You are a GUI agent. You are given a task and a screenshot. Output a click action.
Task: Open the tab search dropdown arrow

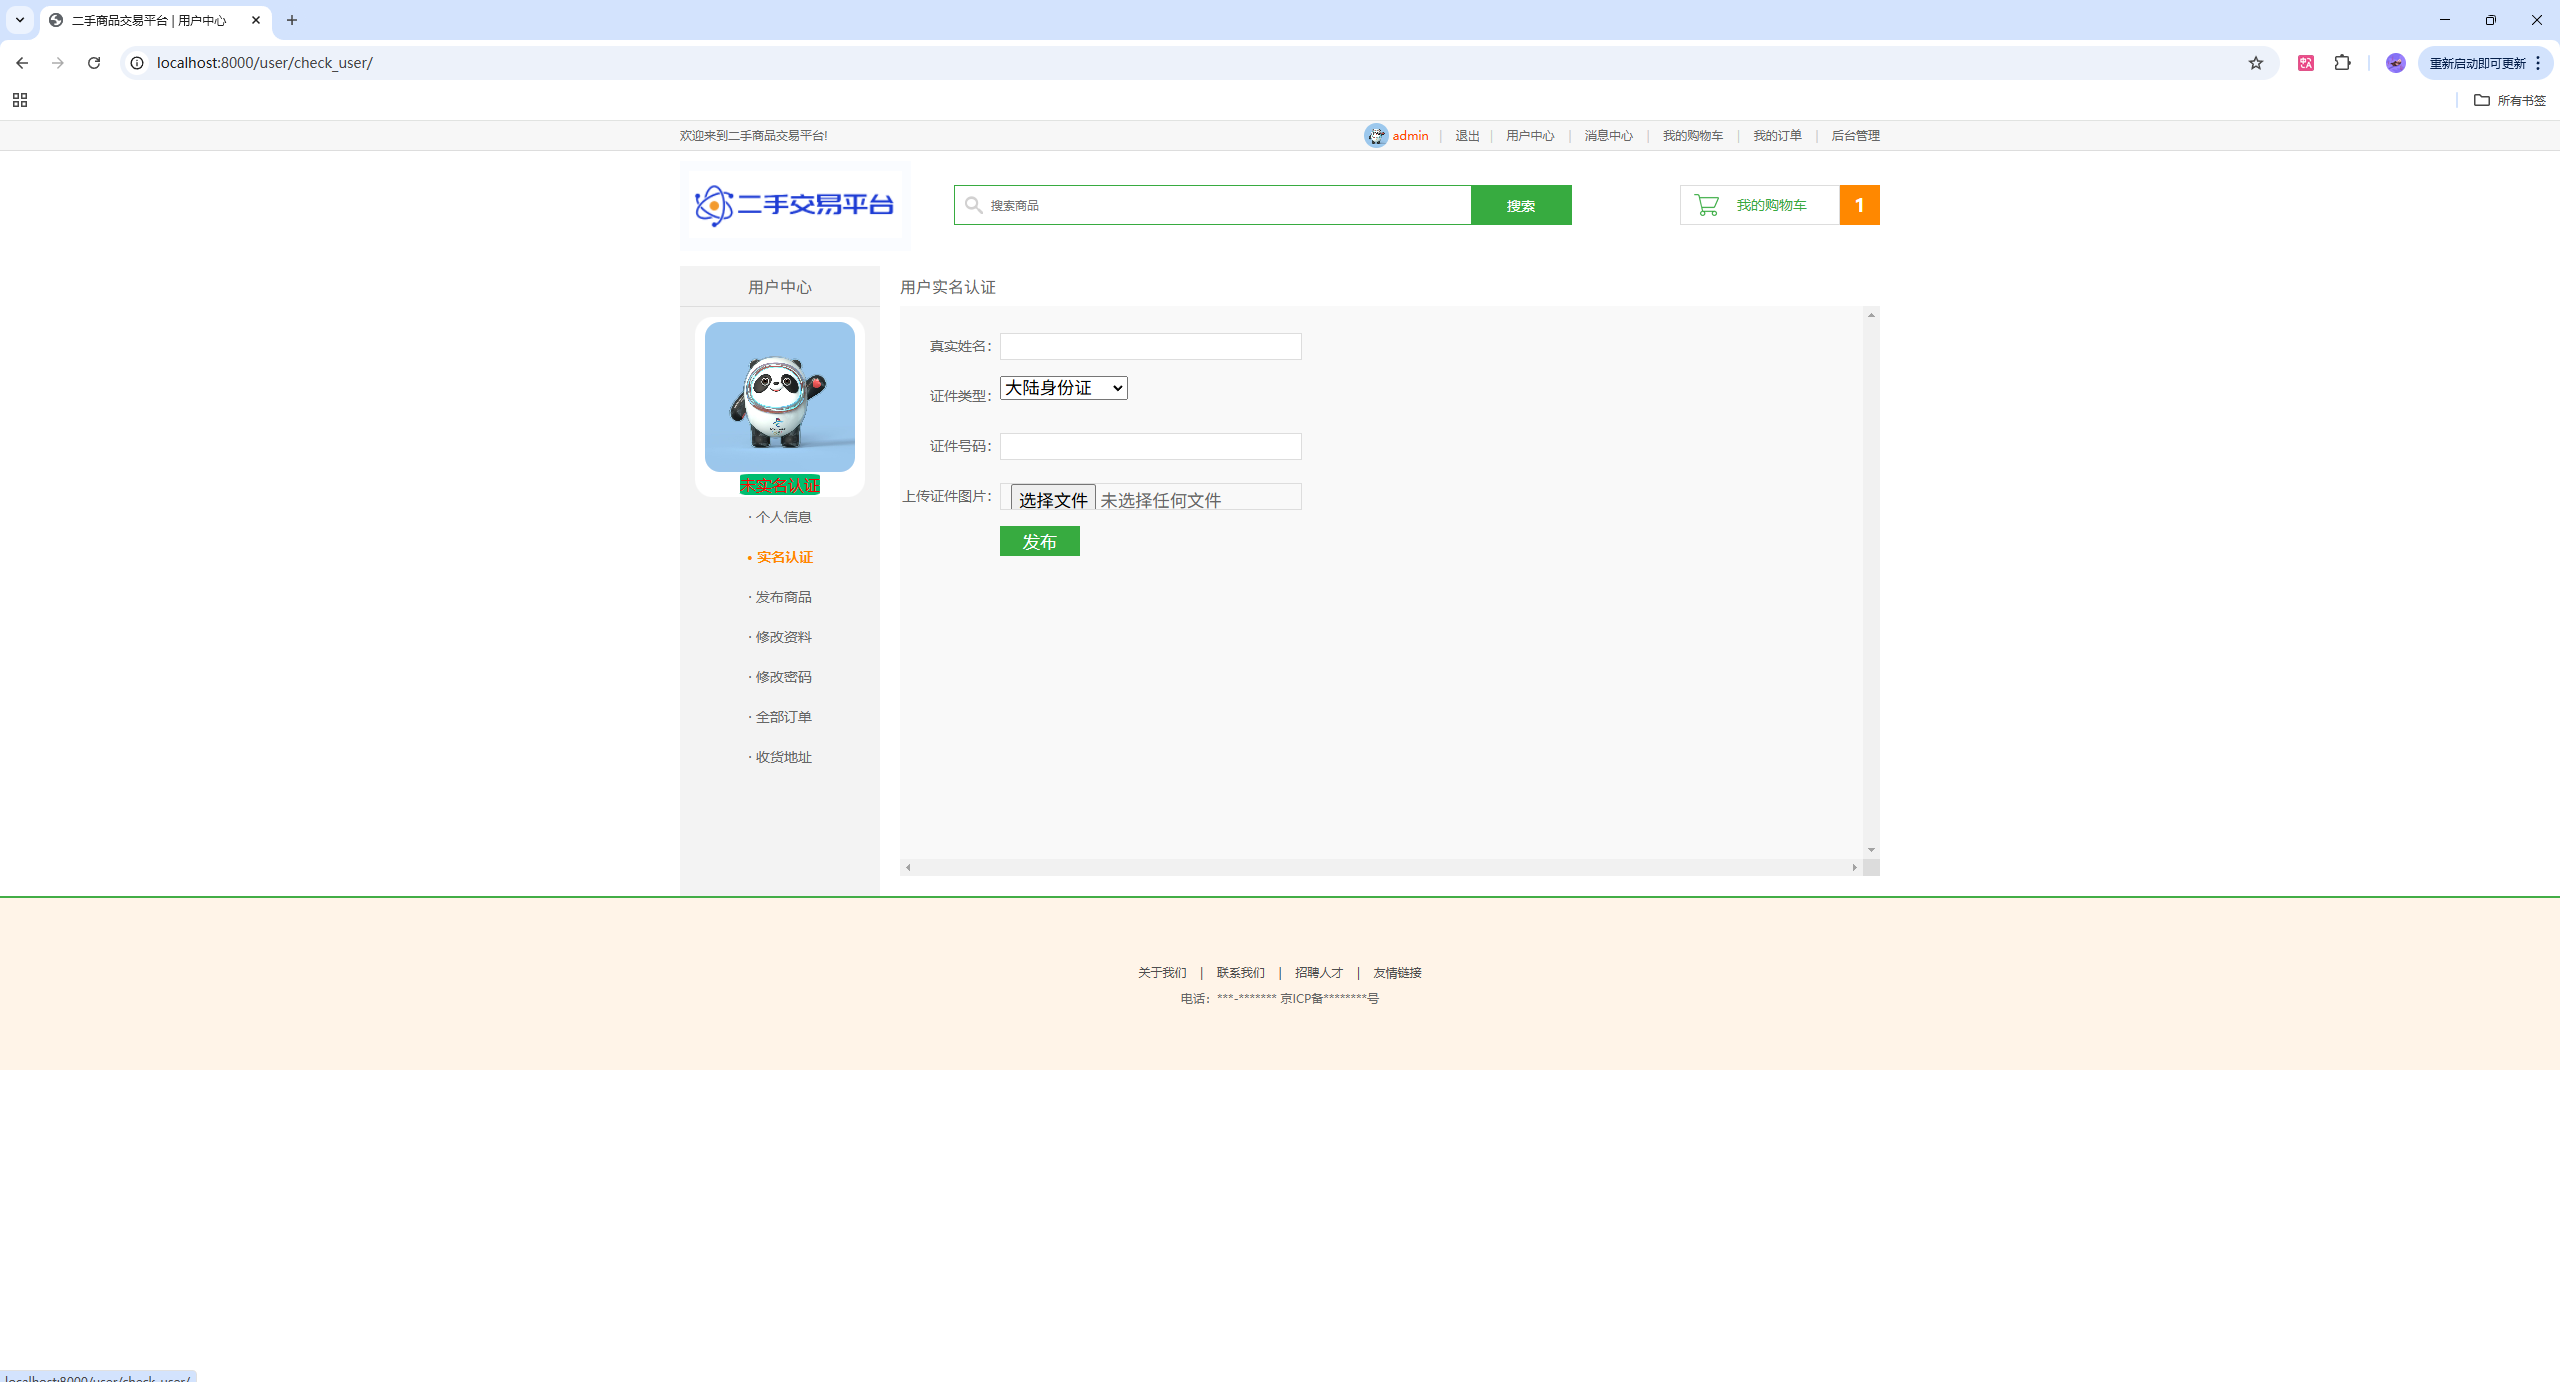point(20,20)
